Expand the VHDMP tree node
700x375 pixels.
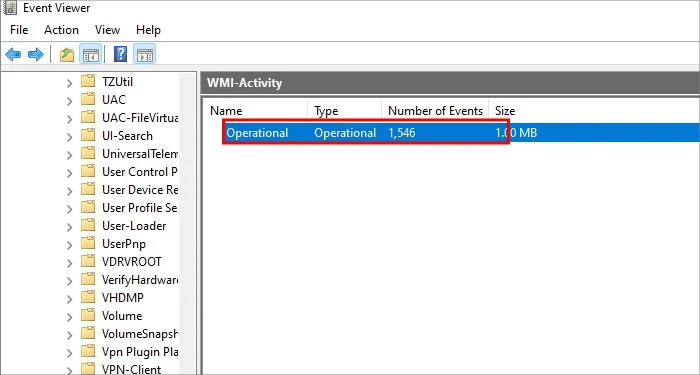coord(69,299)
